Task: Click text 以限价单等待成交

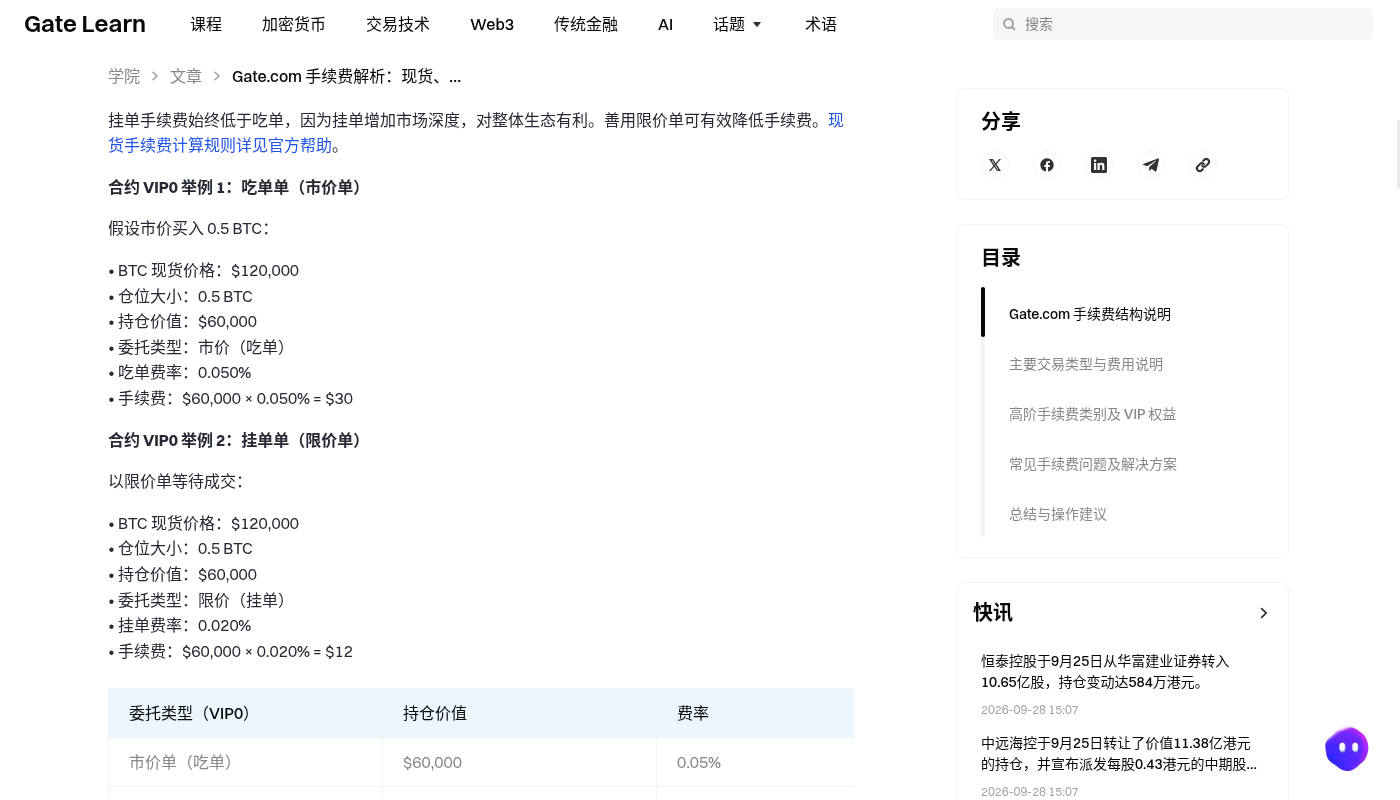Action: [x=176, y=481]
